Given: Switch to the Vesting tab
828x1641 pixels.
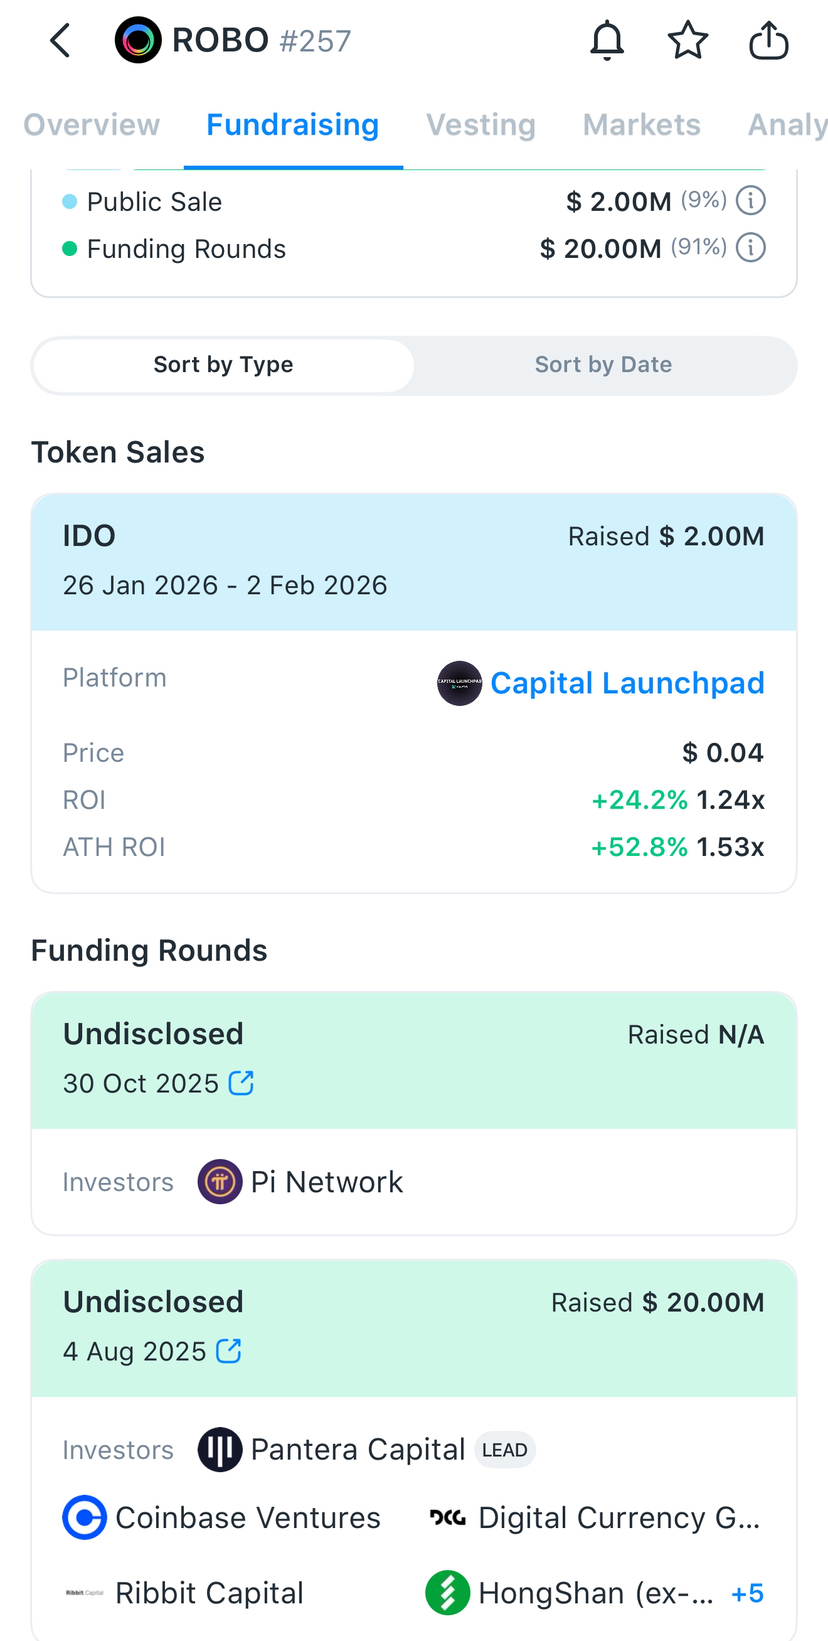Looking at the screenshot, I should click(481, 125).
